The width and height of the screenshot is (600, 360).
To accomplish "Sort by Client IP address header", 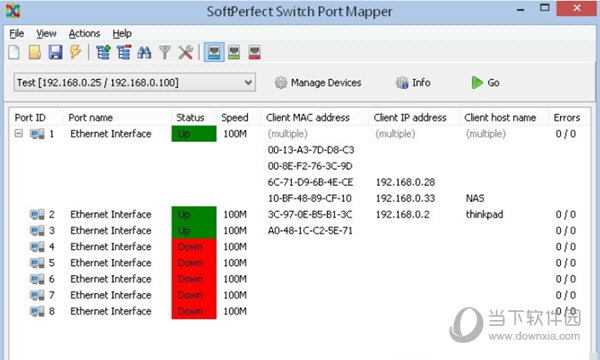I will click(x=414, y=117).
